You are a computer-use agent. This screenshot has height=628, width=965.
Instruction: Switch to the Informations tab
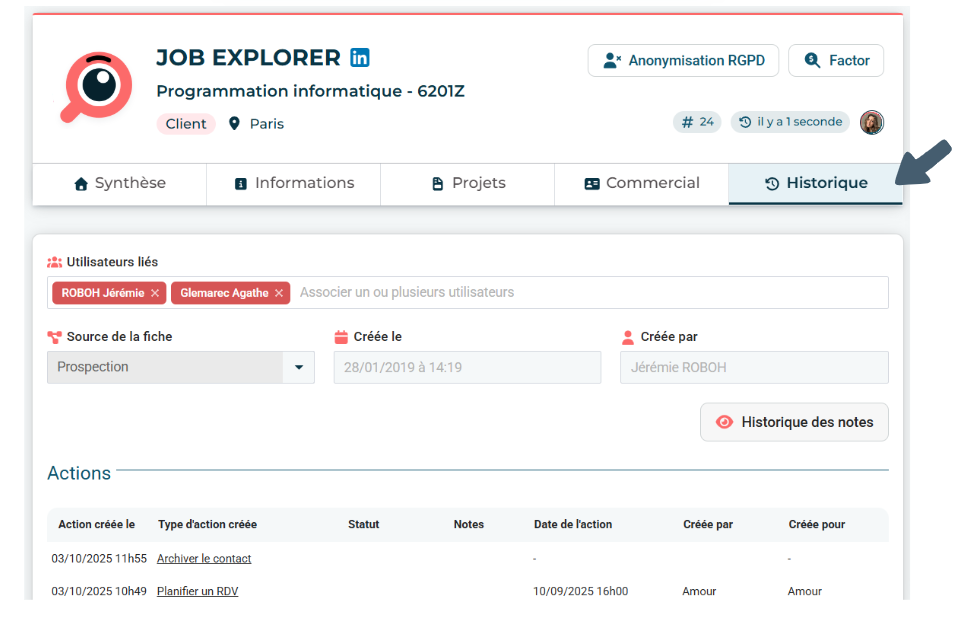(294, 183)
